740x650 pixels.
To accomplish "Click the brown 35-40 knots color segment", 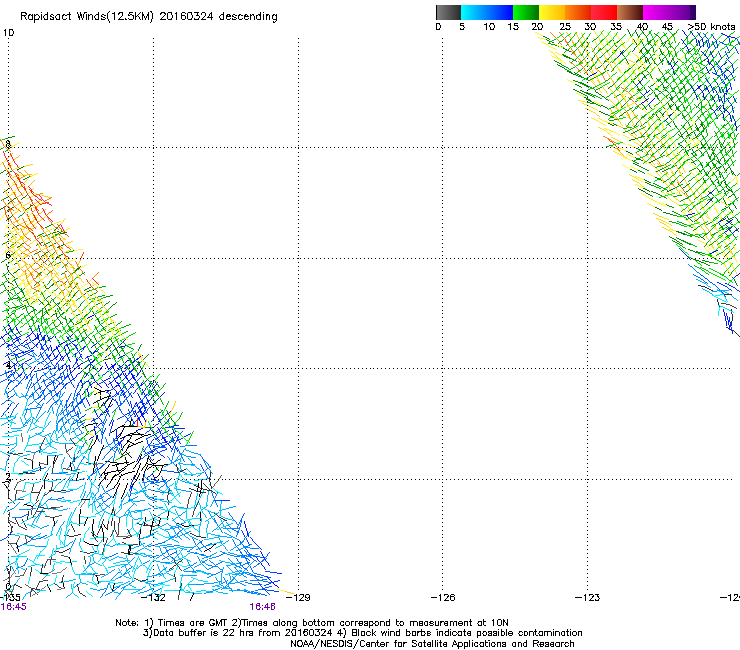I will tap(630, 12).
